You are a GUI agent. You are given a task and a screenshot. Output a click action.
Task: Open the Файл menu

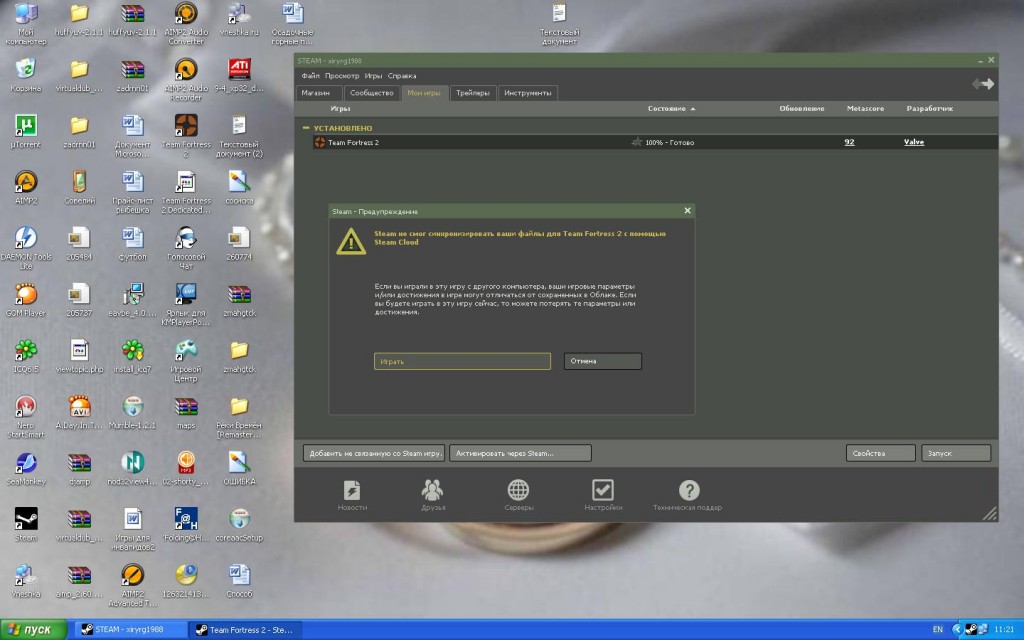tap(310, 76)
